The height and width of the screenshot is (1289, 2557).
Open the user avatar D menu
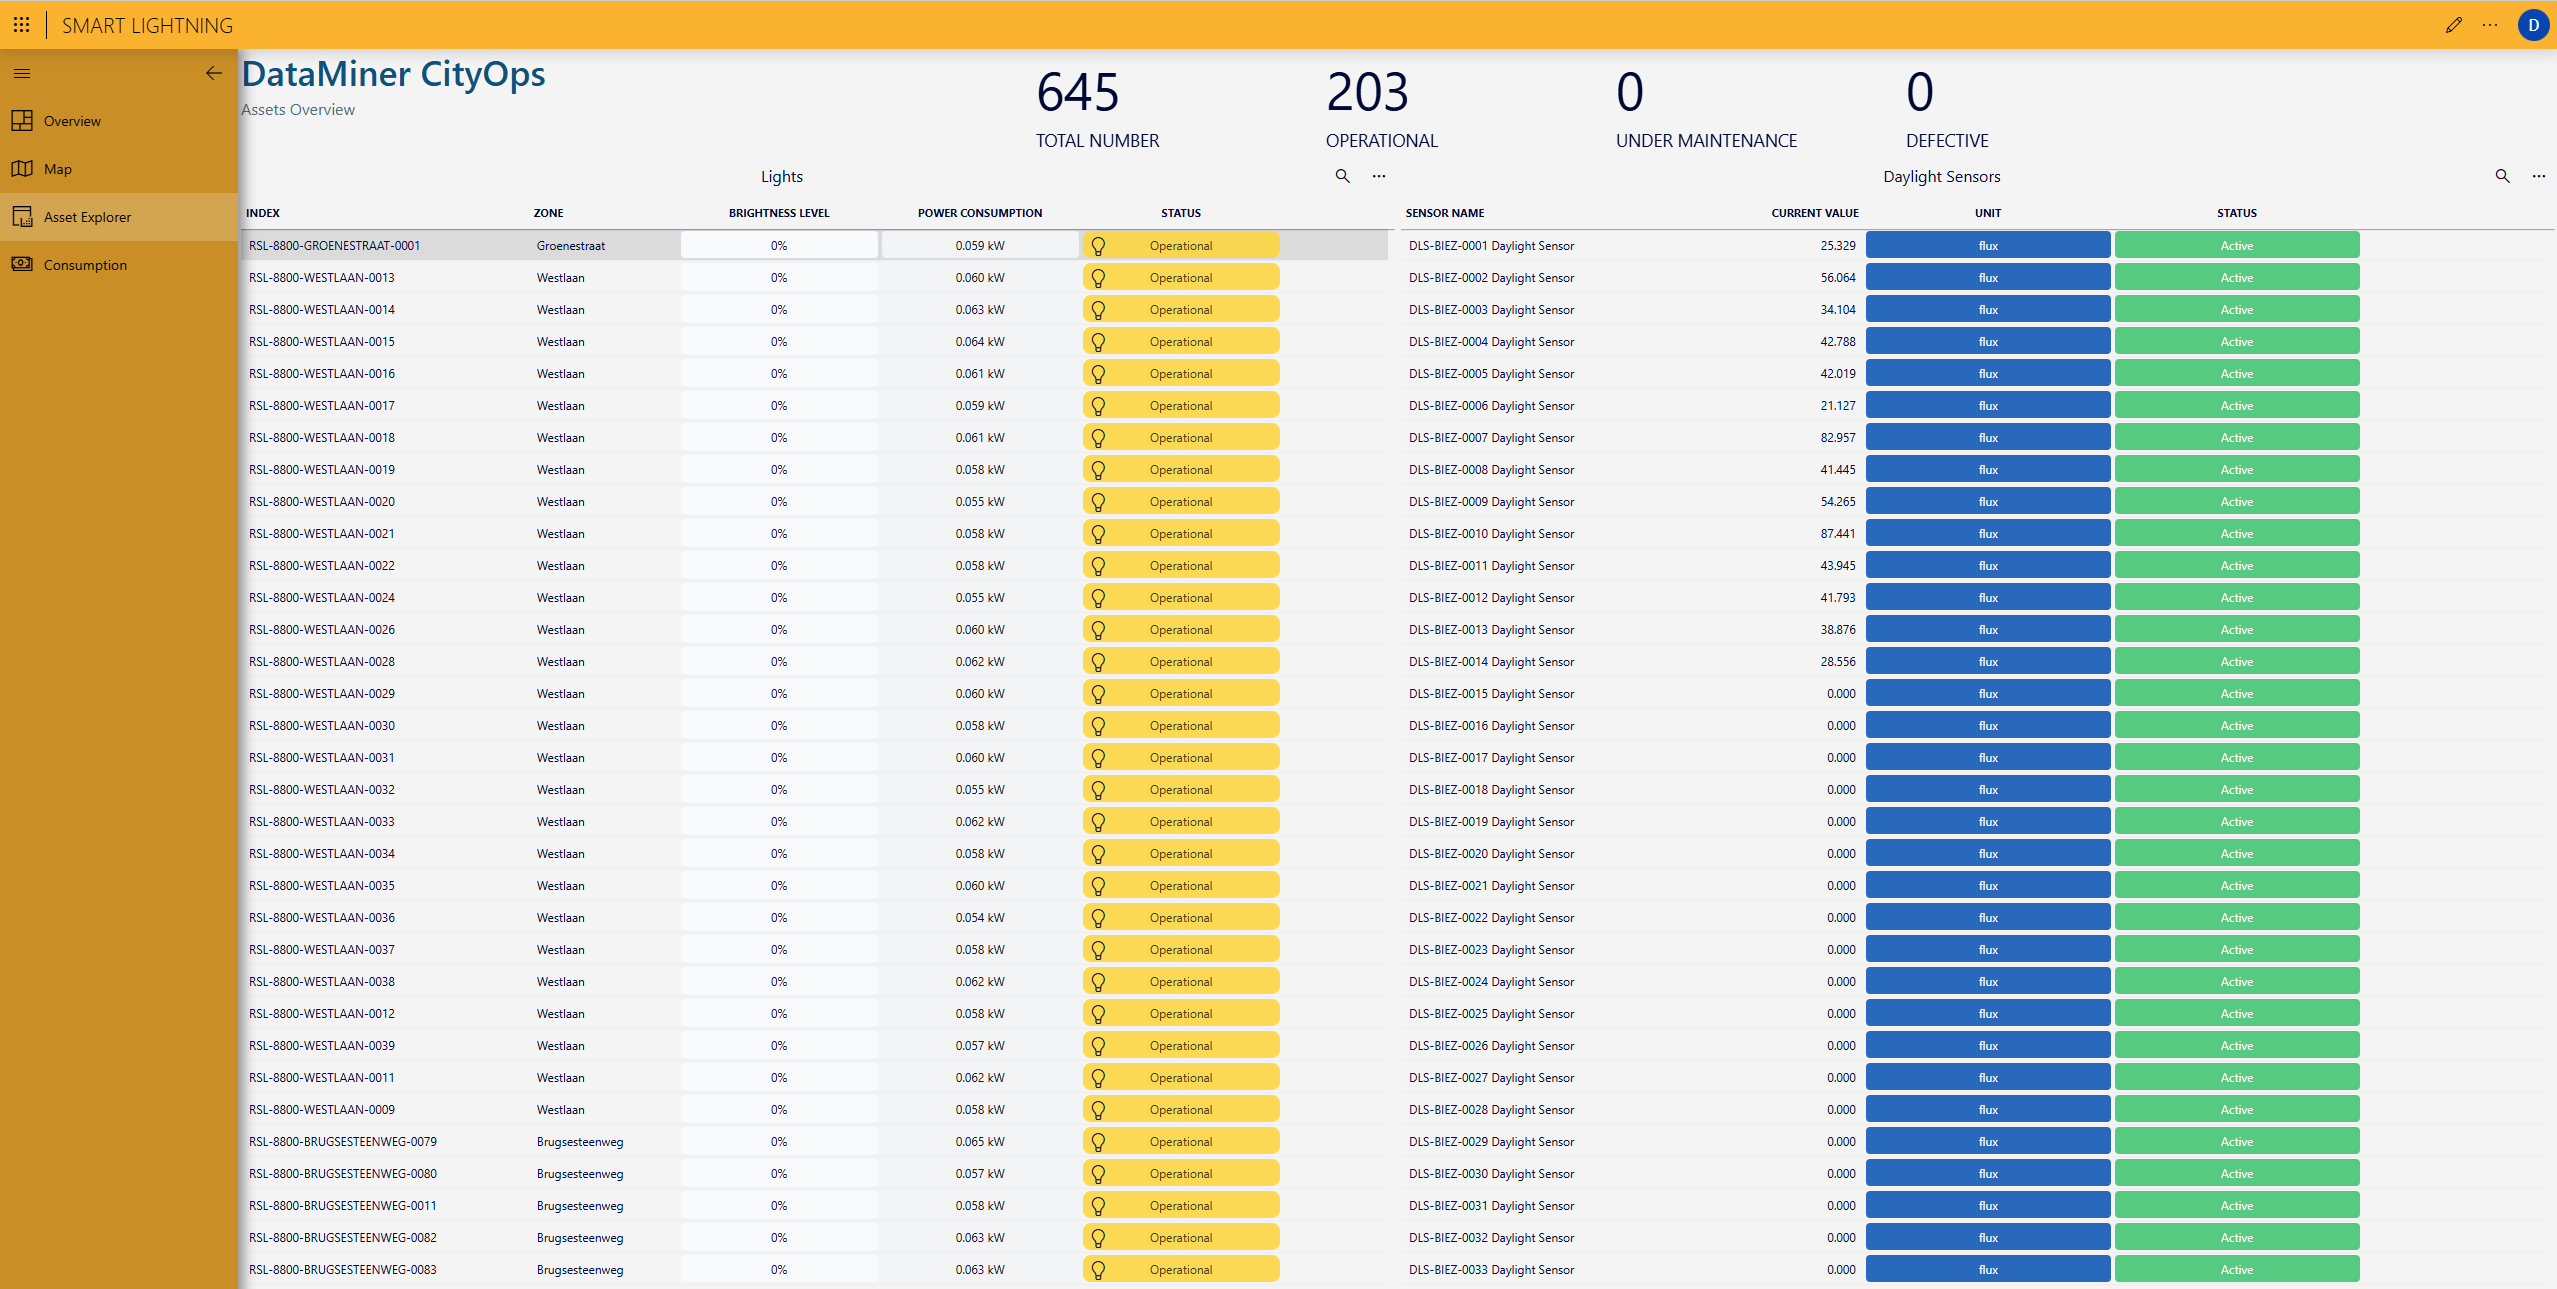2533,25
